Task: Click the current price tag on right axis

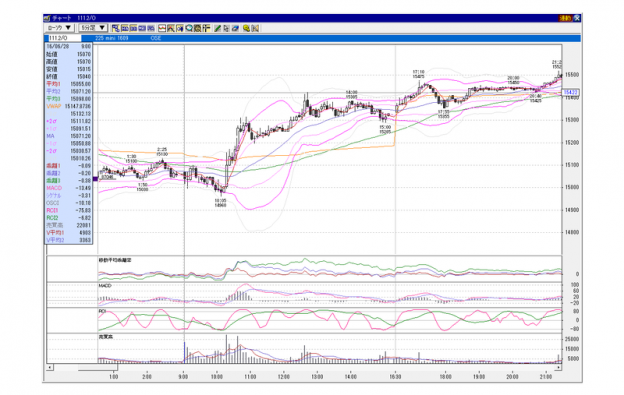Action: click(x=571, y=93)
